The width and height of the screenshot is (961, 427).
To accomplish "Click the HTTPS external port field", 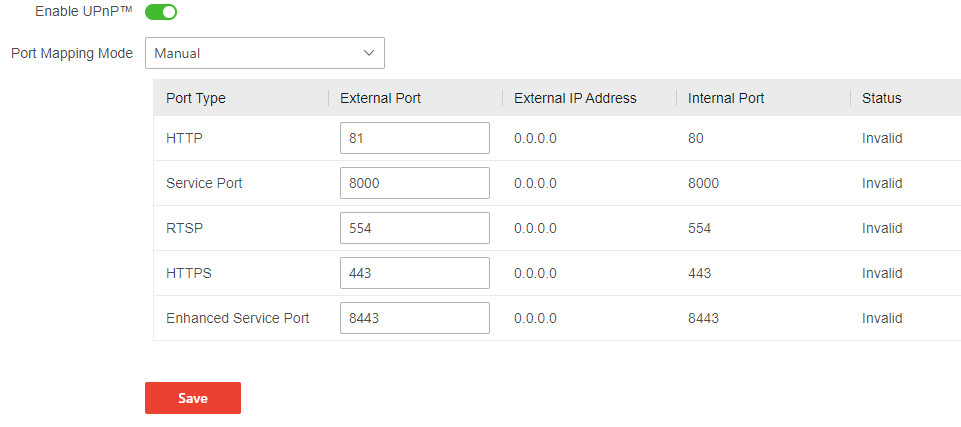I will 414,273.
